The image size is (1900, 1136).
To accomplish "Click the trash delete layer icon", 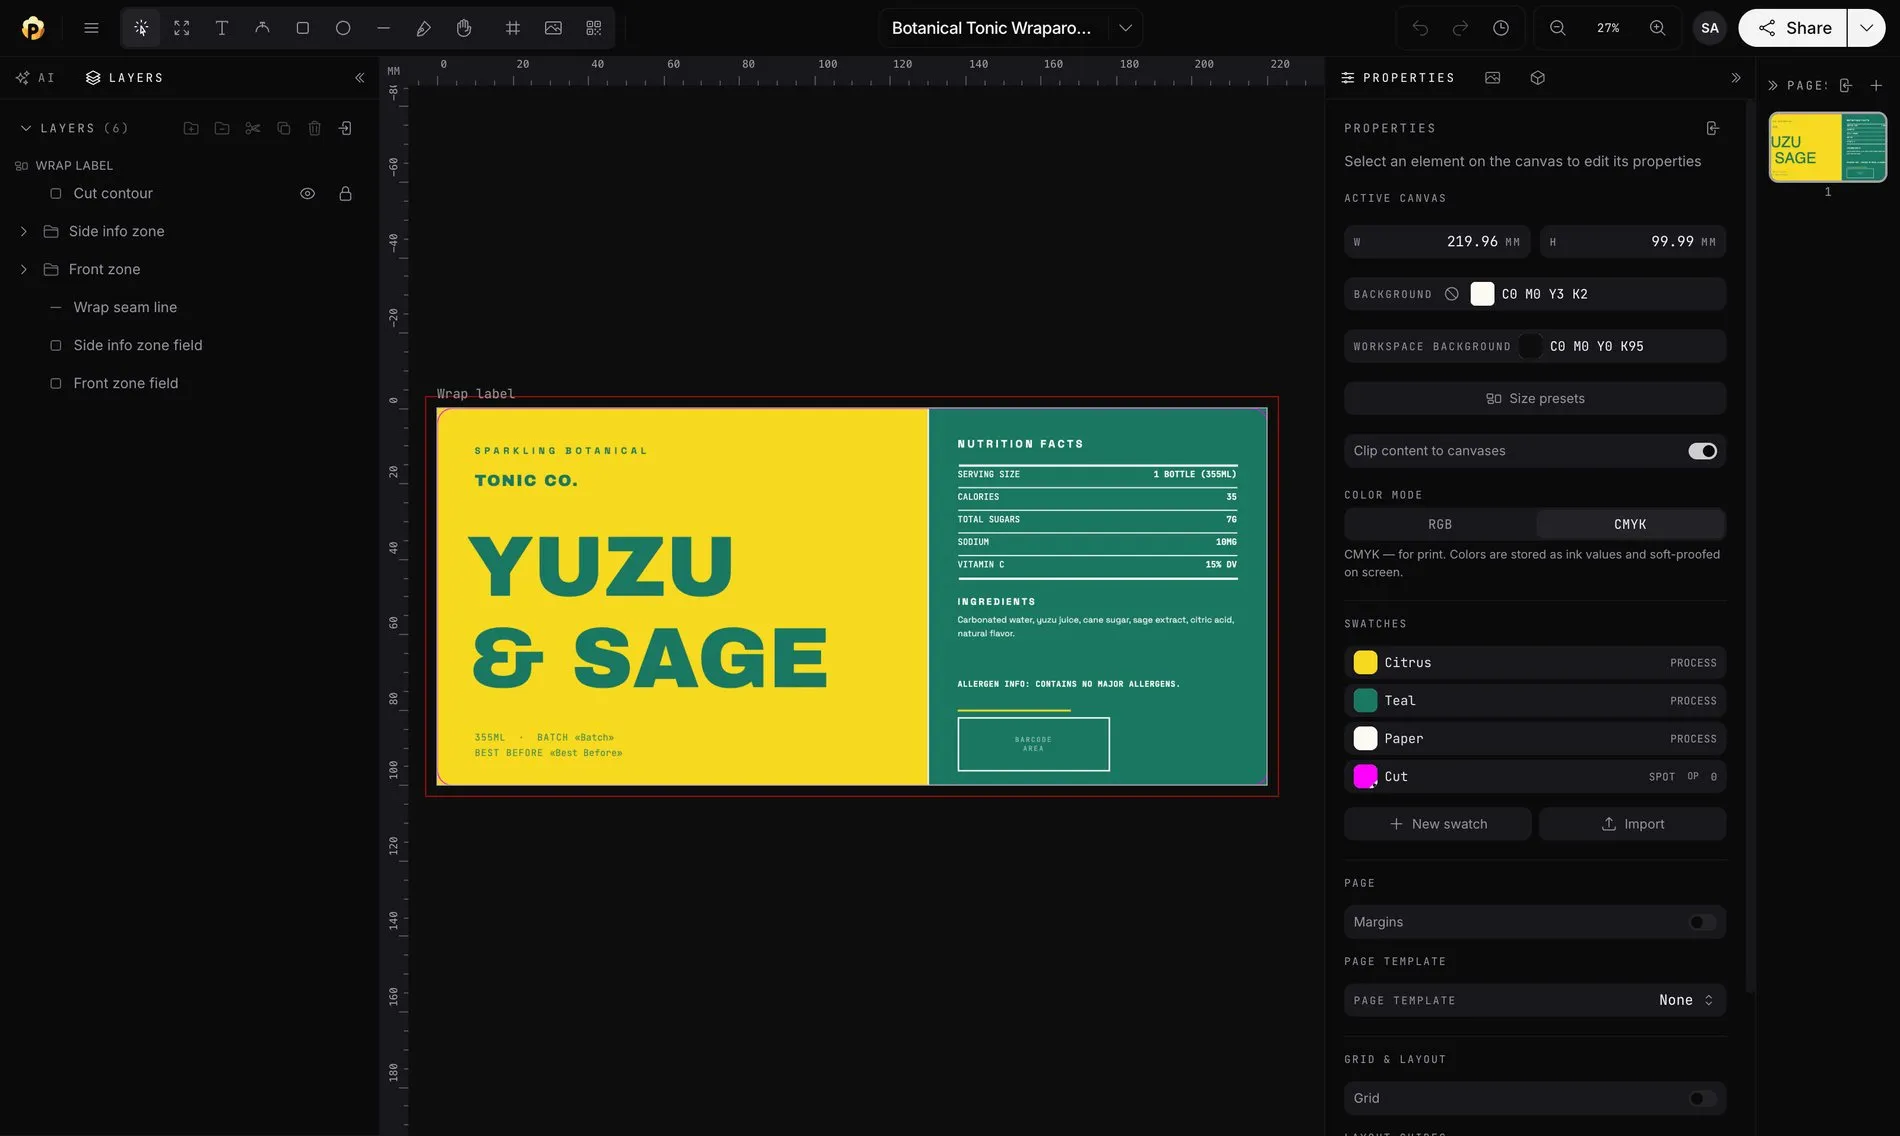I will coord(315,128).
